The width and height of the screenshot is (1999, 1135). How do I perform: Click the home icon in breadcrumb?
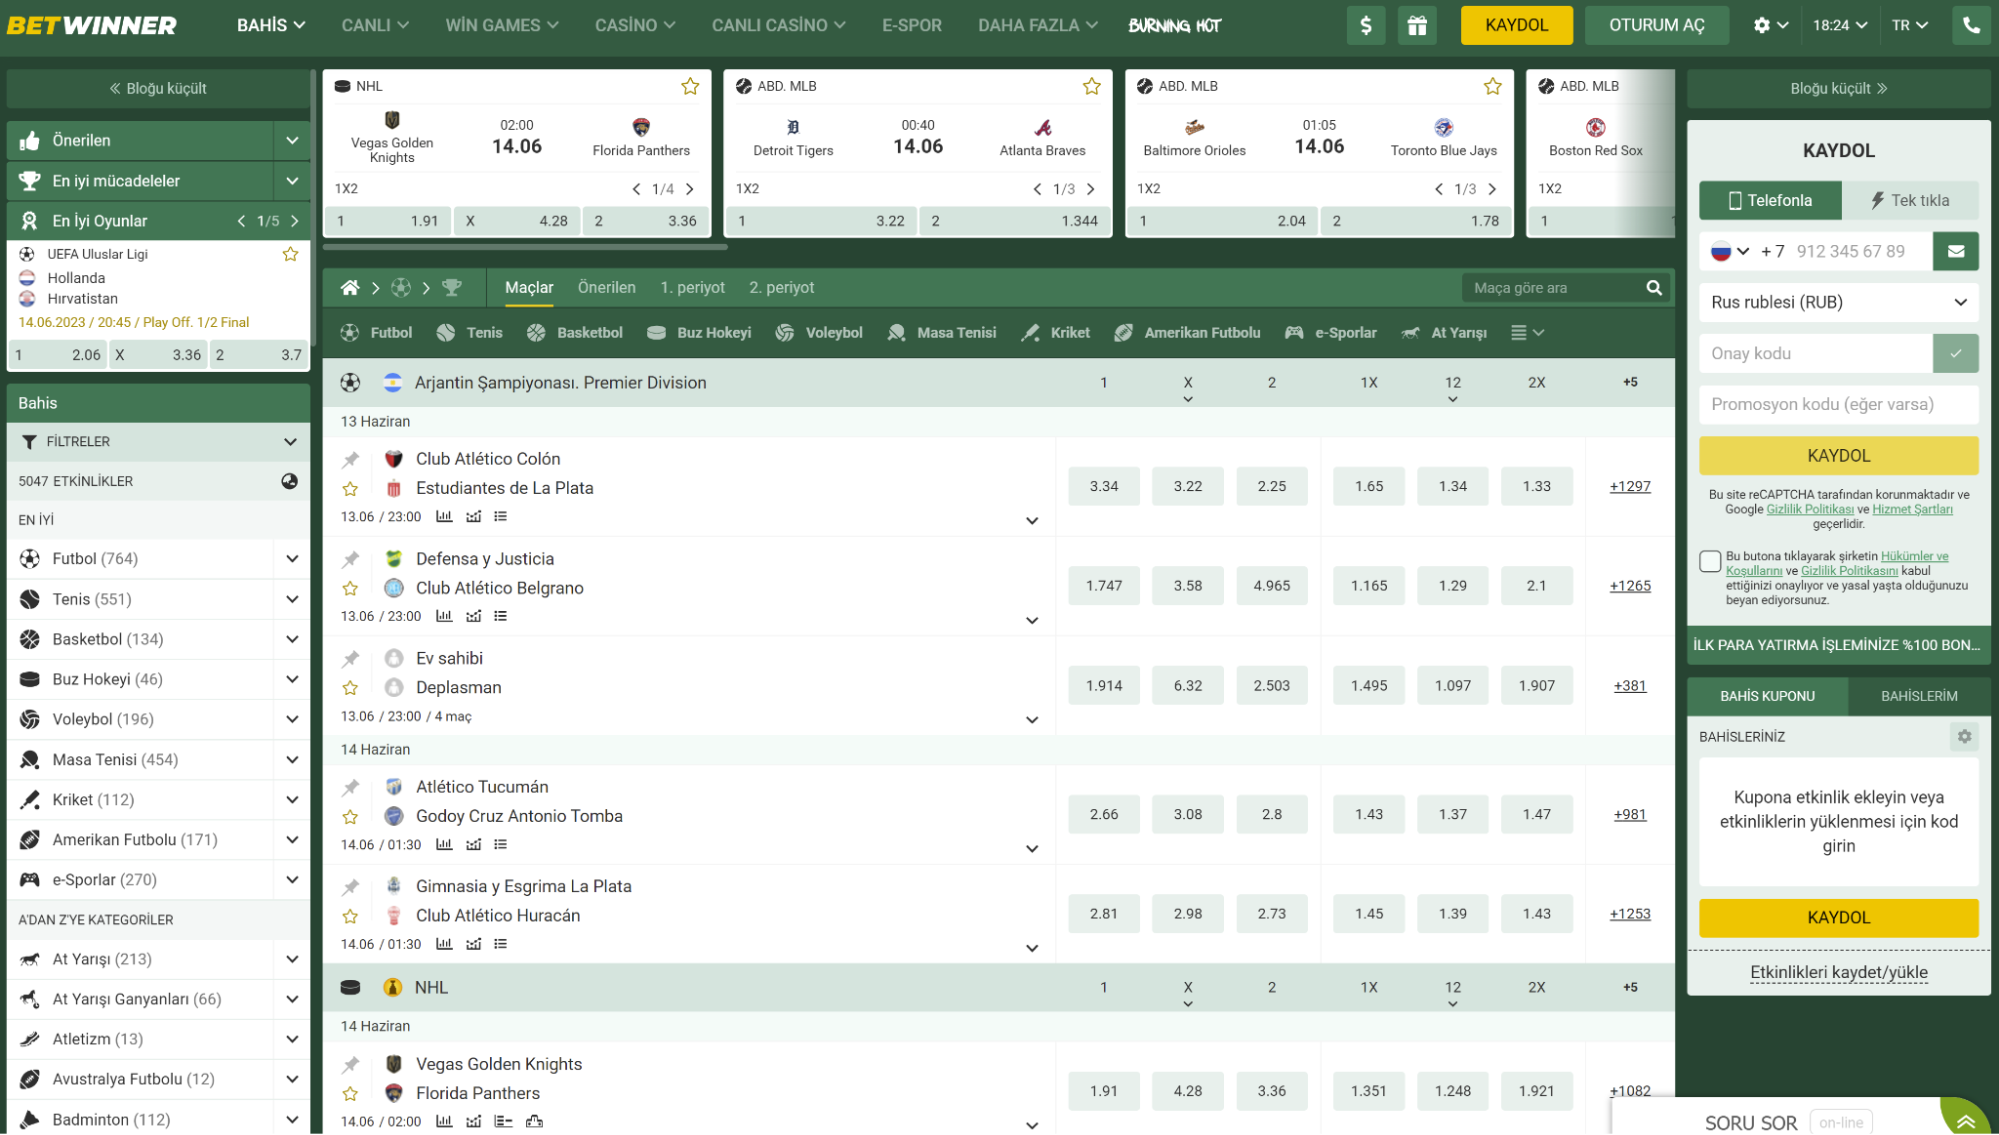pos(350,288)
